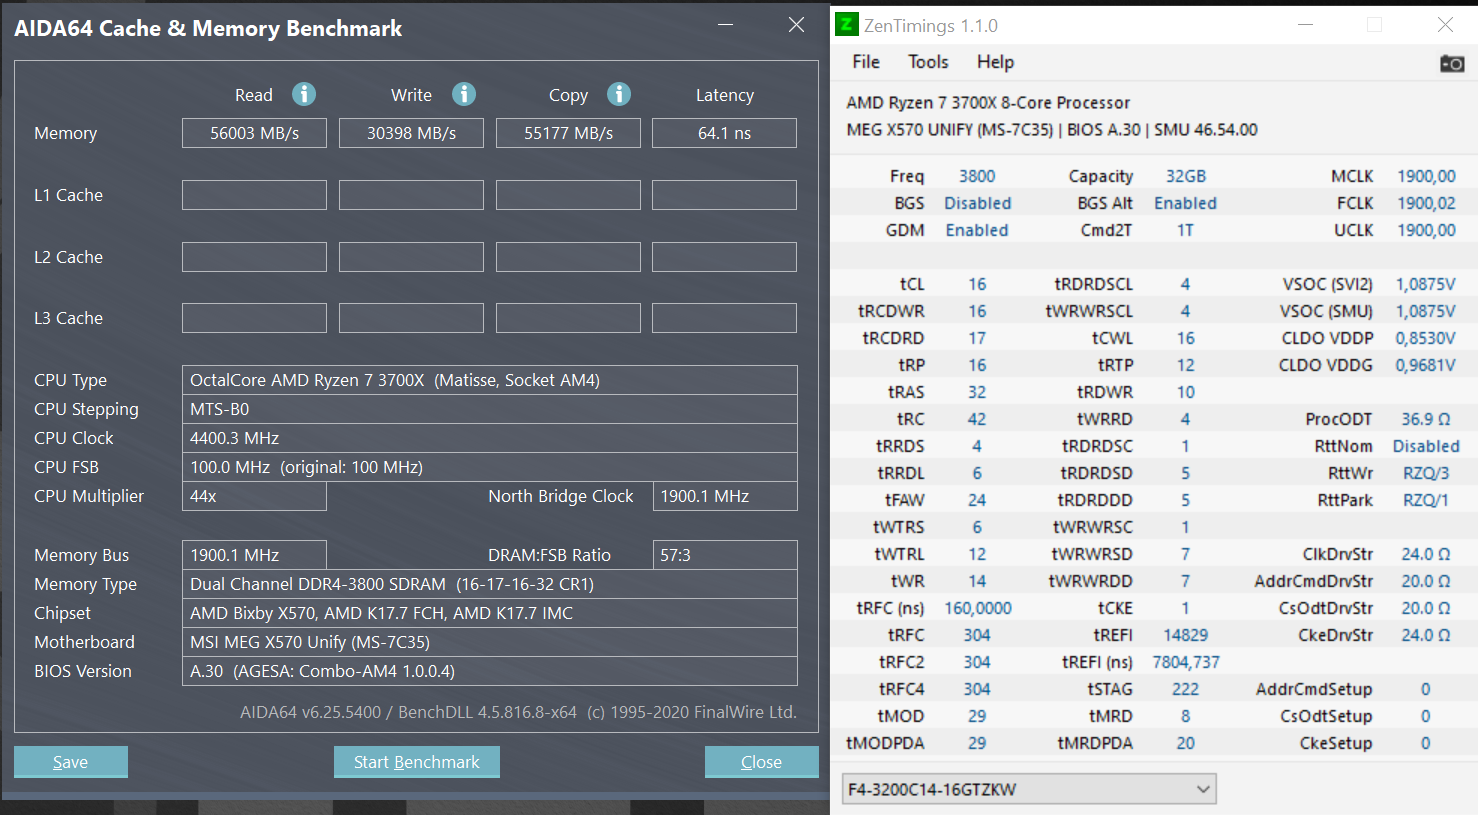Image resolution: width=1478 pixels, height=815 pixels.
Task: Click the VSOC (SVI2) value 1,0875V
Action: 1426,284
